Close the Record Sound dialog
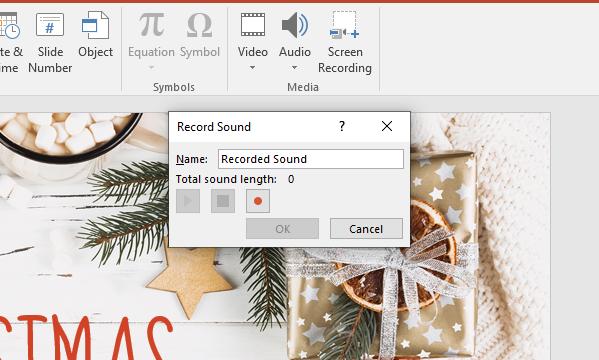This screenshot has width=599, height=360. coord(387,126)
